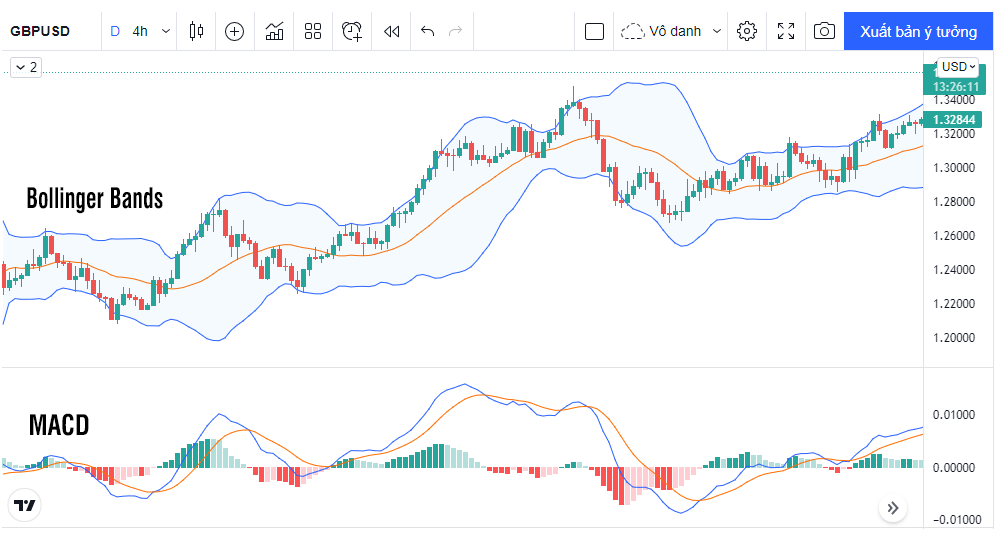Open the USD currency dropdown
Image resolution: width=997 pixels, height=542 pixels.
(958, 67)
